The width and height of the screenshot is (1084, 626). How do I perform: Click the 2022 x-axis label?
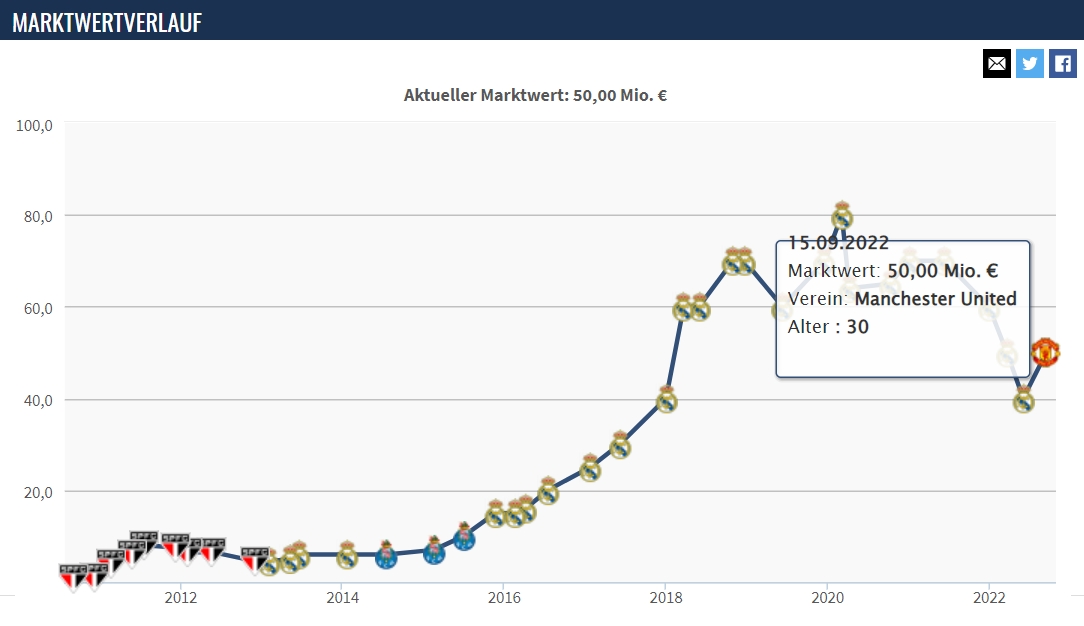(x=989, y=598)
